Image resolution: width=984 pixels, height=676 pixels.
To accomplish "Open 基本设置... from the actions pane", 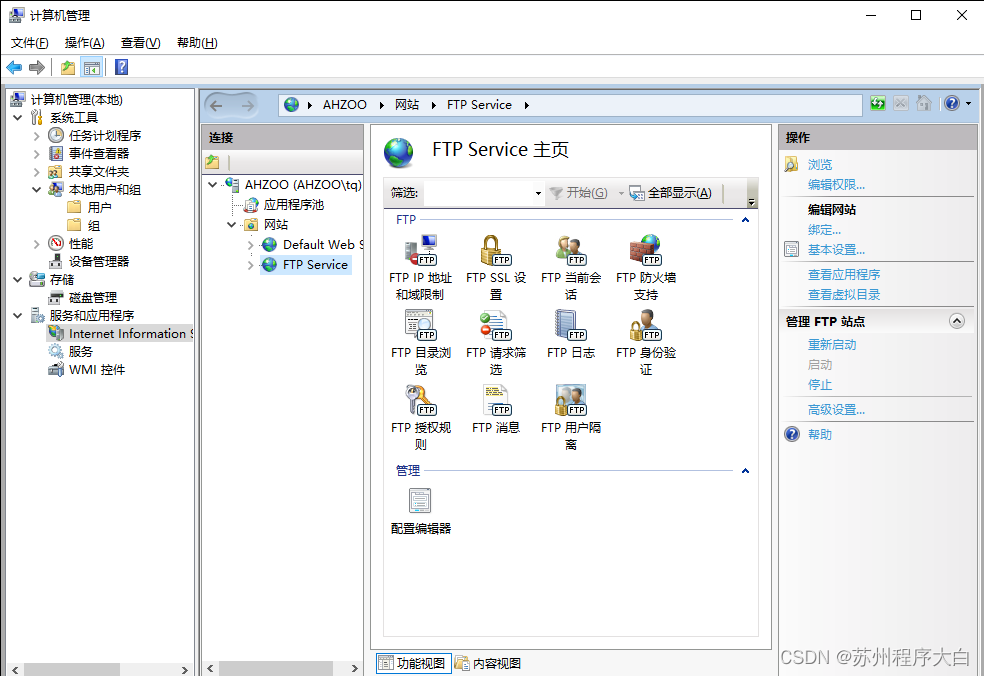I will (836, 250).
